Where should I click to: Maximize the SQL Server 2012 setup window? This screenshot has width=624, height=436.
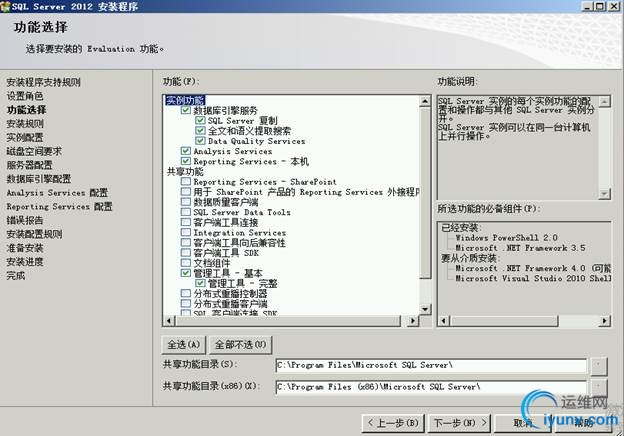(x=600, y=6)
